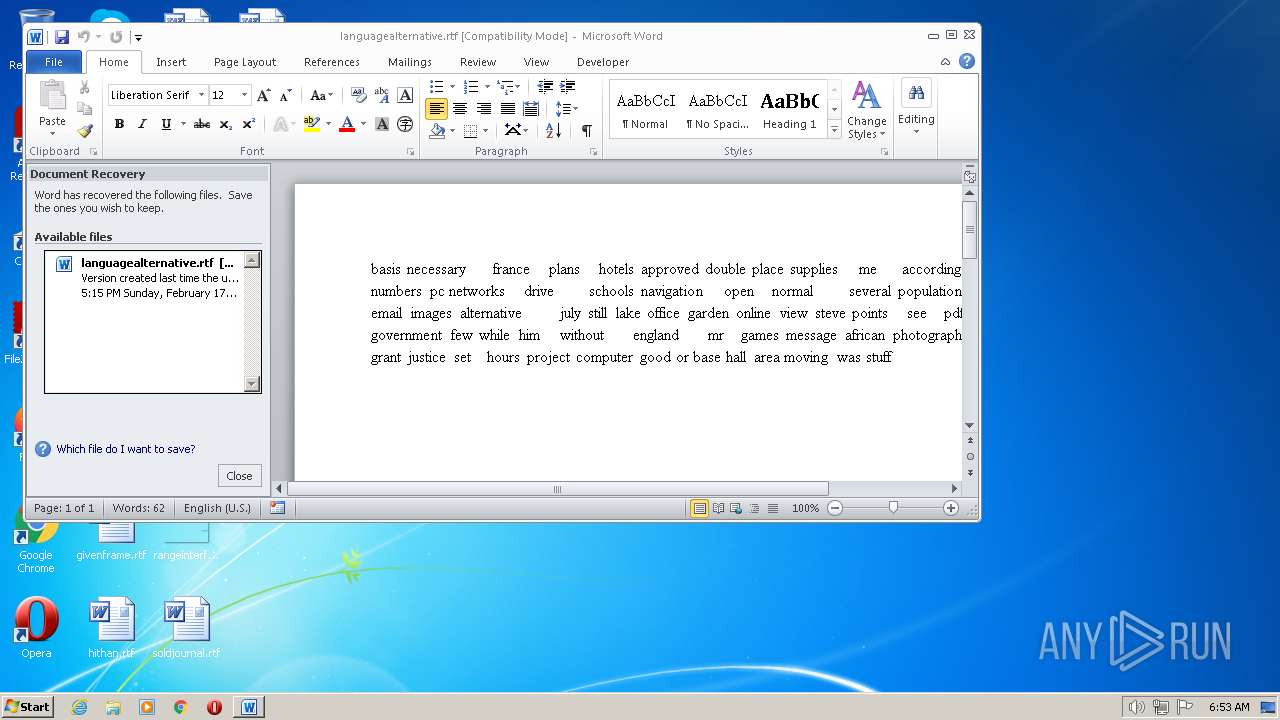Click Print Layout view button
This screenshot has width=1280, height=720.
(x=700, y=508)
